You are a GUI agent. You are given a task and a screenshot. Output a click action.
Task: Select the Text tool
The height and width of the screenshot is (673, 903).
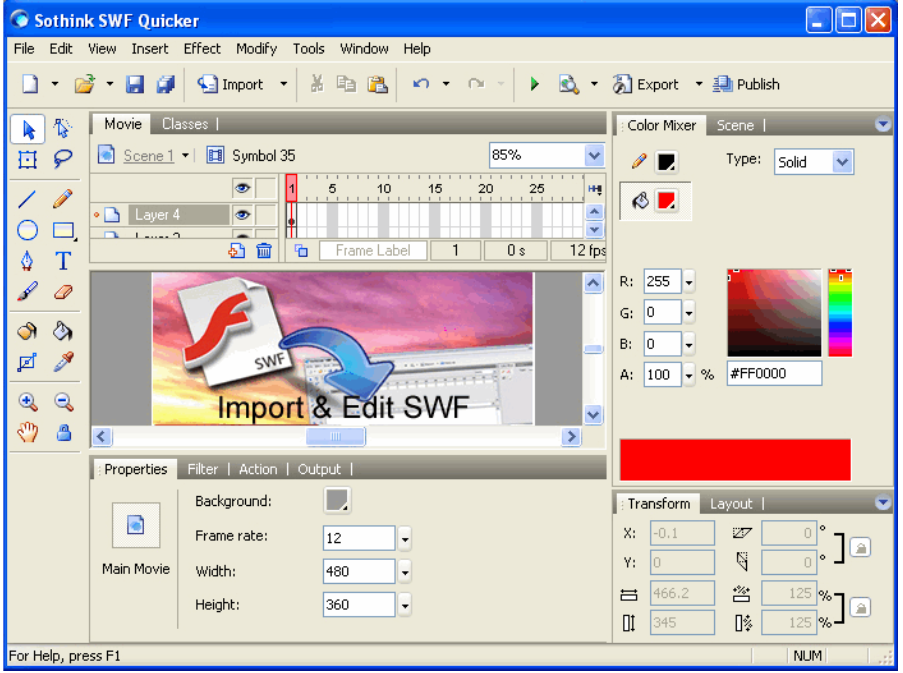point(63,261)
